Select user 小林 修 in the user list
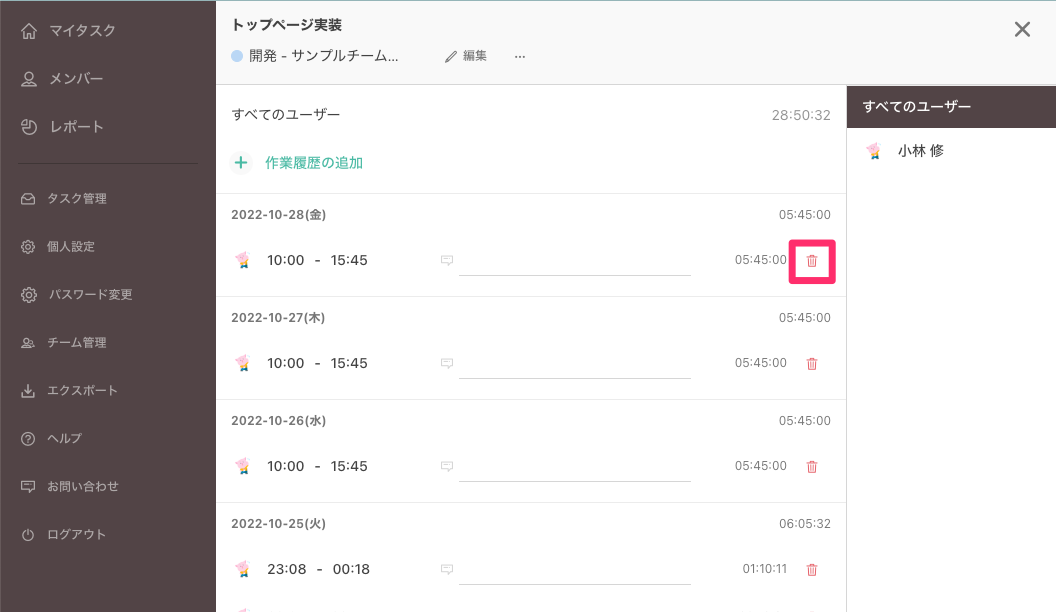 coord(920,152)
